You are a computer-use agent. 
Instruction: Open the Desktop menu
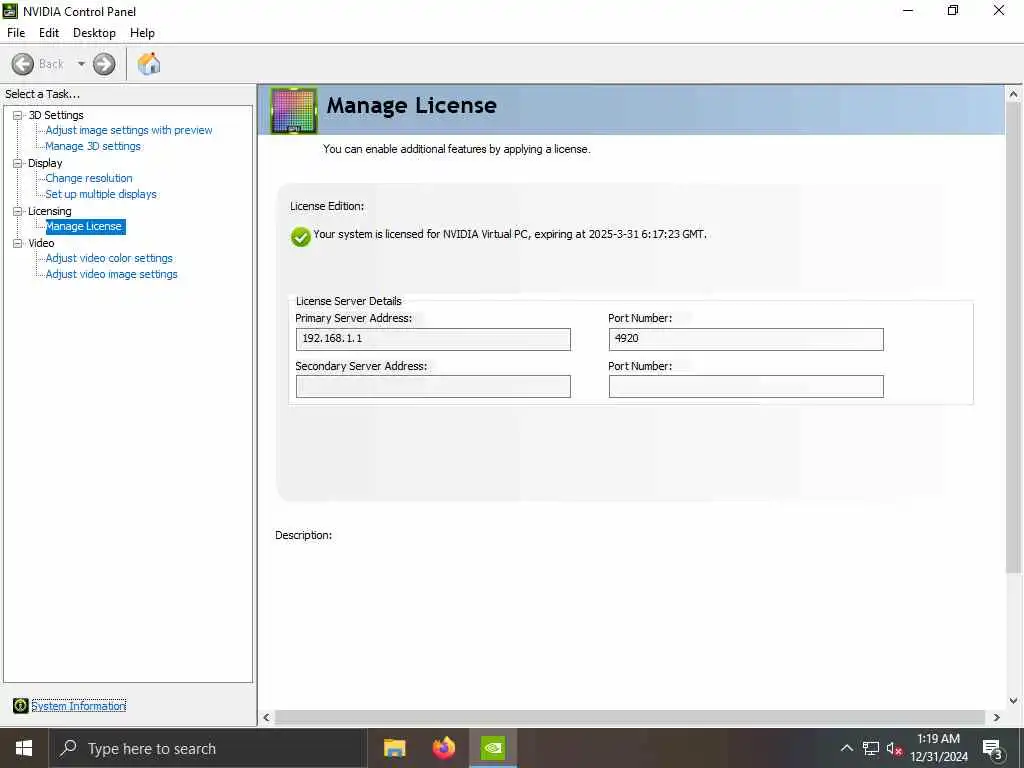coord(94,33)
